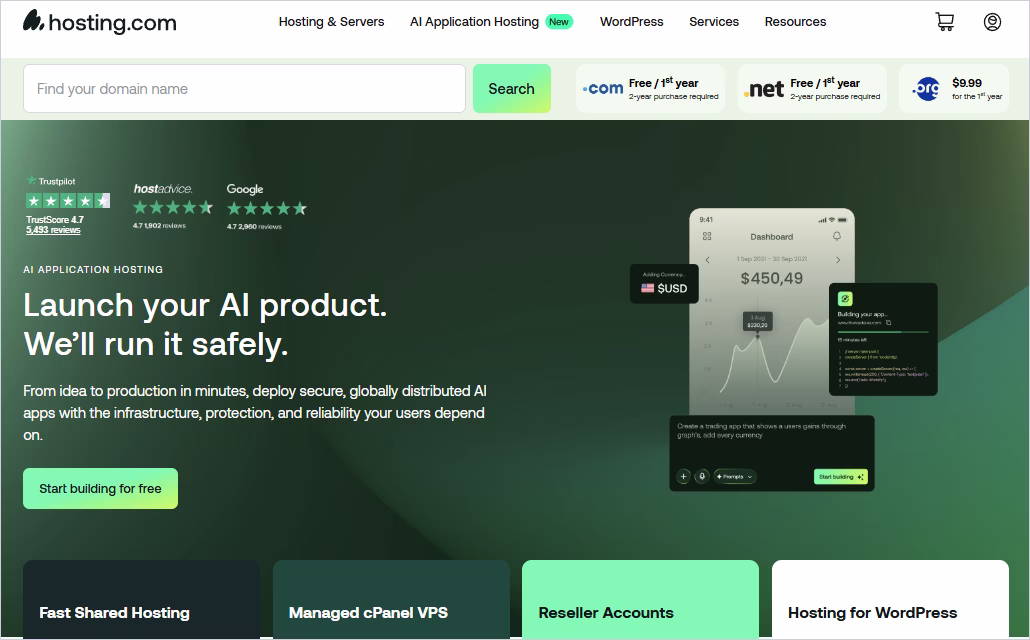1030x640 pixels.
Task: Open Hosting & Servers menu
Action: 331,22
